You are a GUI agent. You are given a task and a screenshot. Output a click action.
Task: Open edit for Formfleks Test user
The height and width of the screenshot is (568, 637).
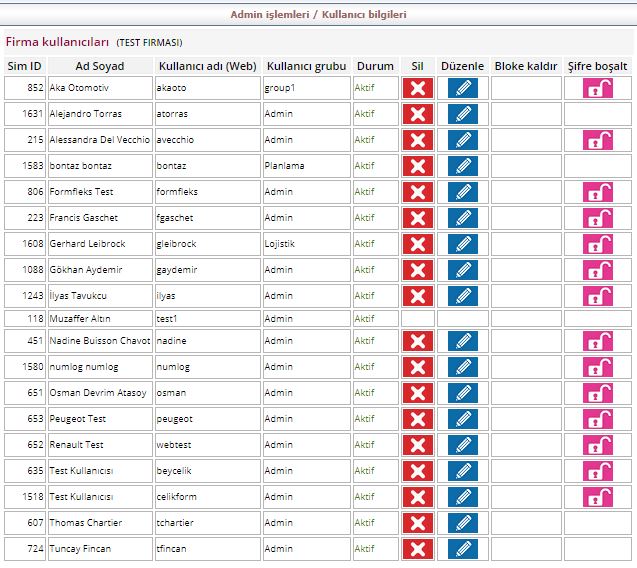pos(462,192)
